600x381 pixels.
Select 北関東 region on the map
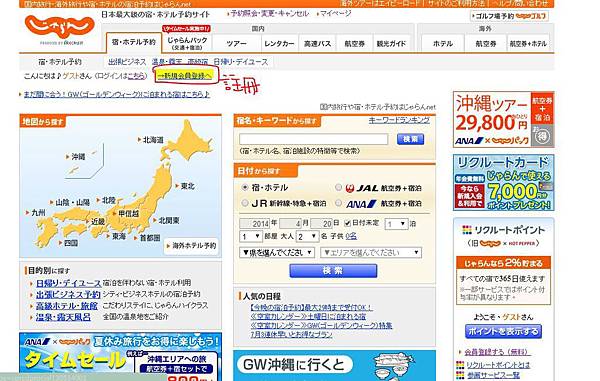(x=169, y=221)
